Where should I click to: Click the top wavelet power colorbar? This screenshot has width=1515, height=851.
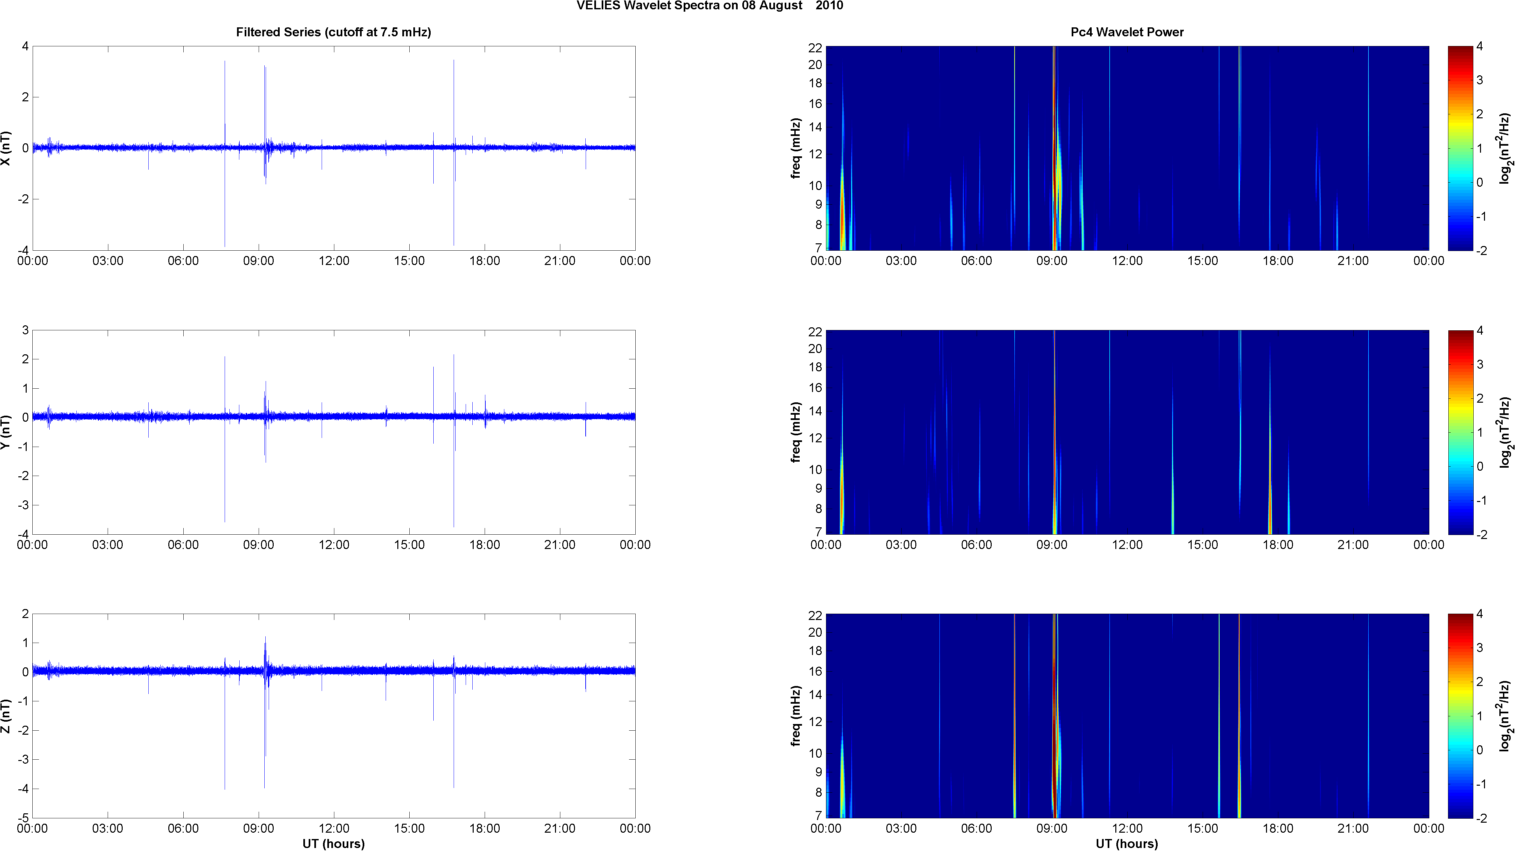pyautogui.click(x=1460, y=148)
